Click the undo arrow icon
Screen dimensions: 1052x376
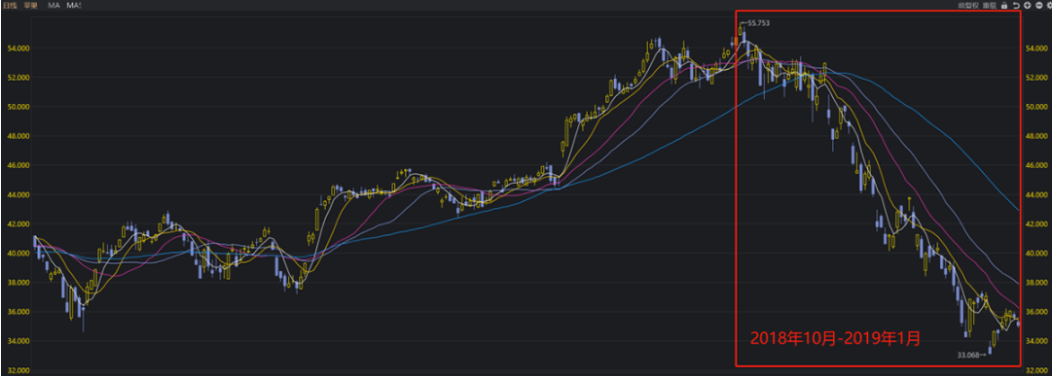pos(1016,5)
